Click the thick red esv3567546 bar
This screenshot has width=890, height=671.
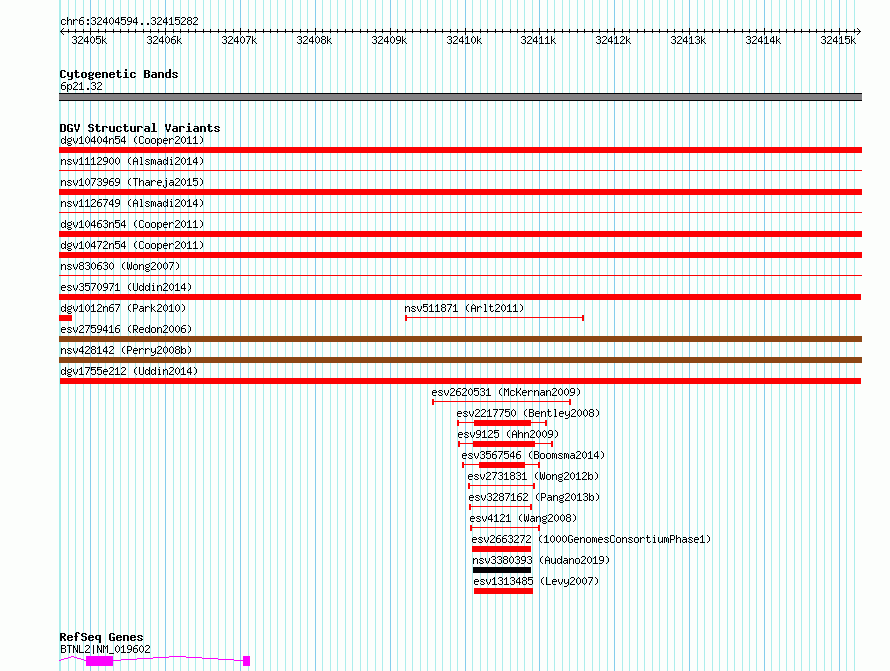pos(502,465)
